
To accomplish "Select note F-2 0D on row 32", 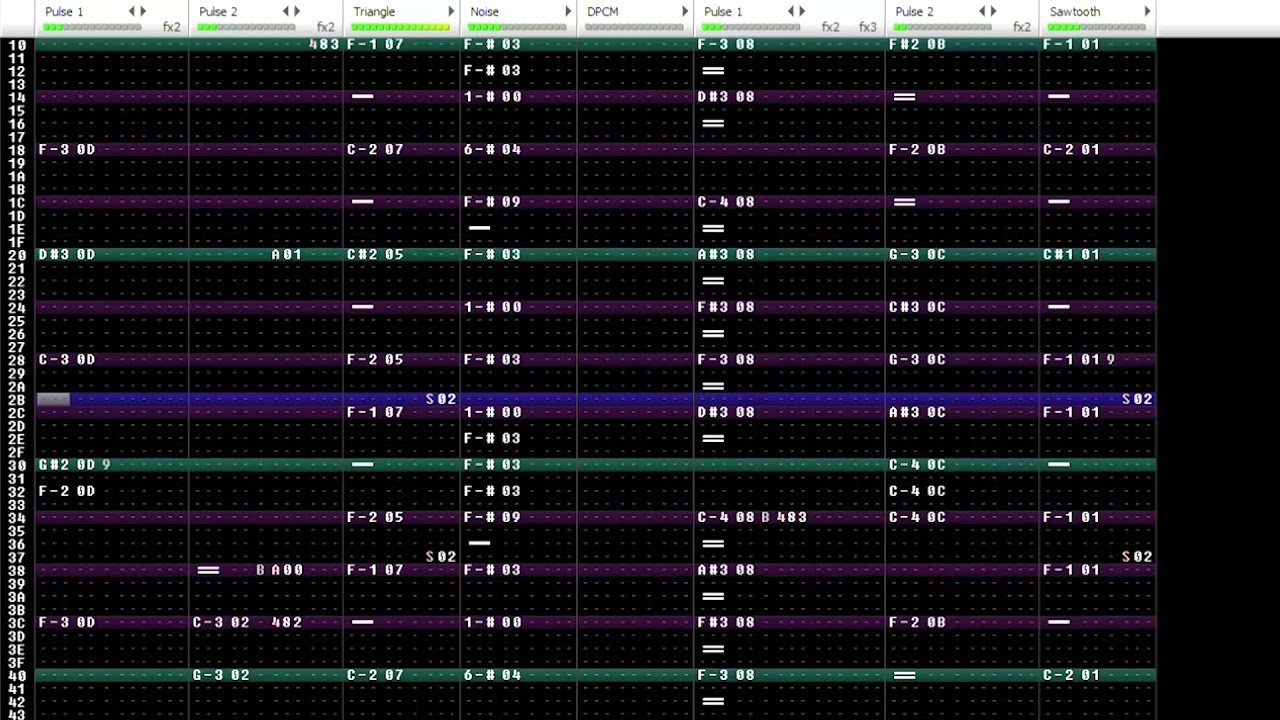I will [67, 491].
